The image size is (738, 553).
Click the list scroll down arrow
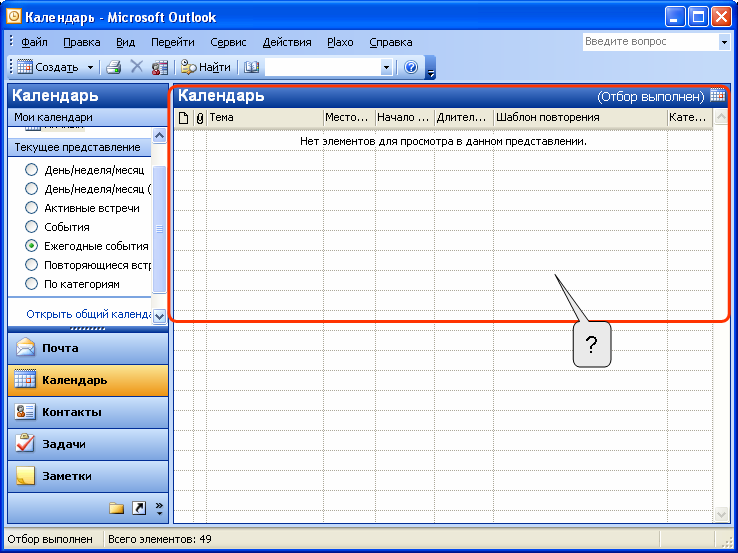coord(721,515)
